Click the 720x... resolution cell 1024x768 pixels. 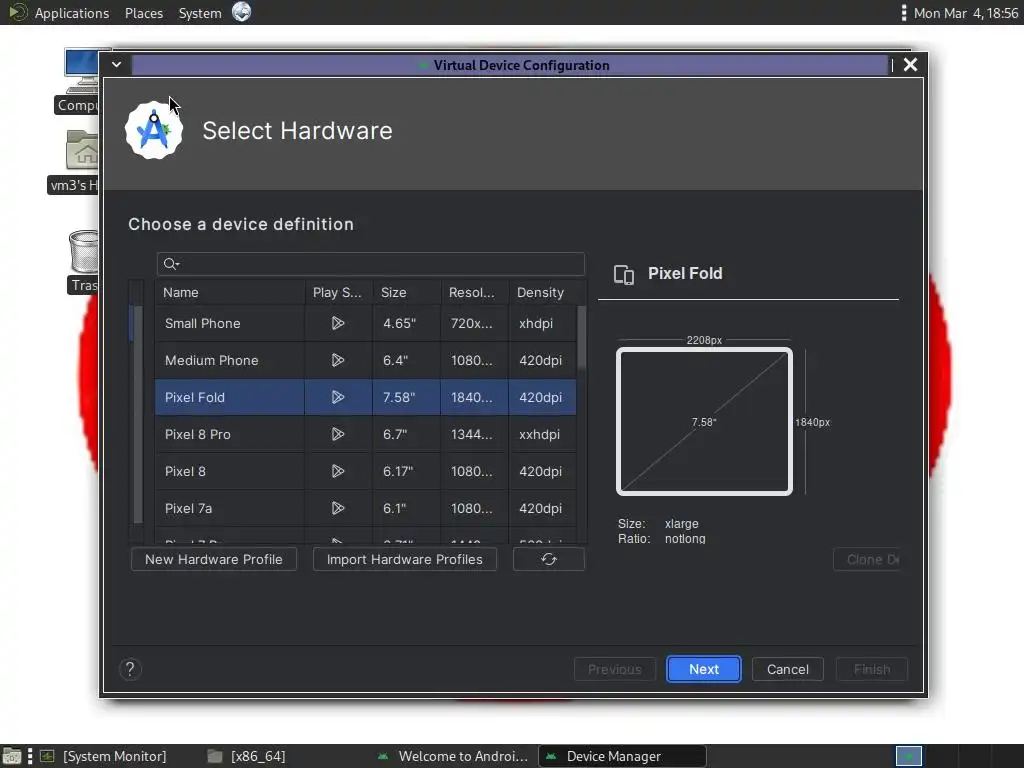pos(472,323)
